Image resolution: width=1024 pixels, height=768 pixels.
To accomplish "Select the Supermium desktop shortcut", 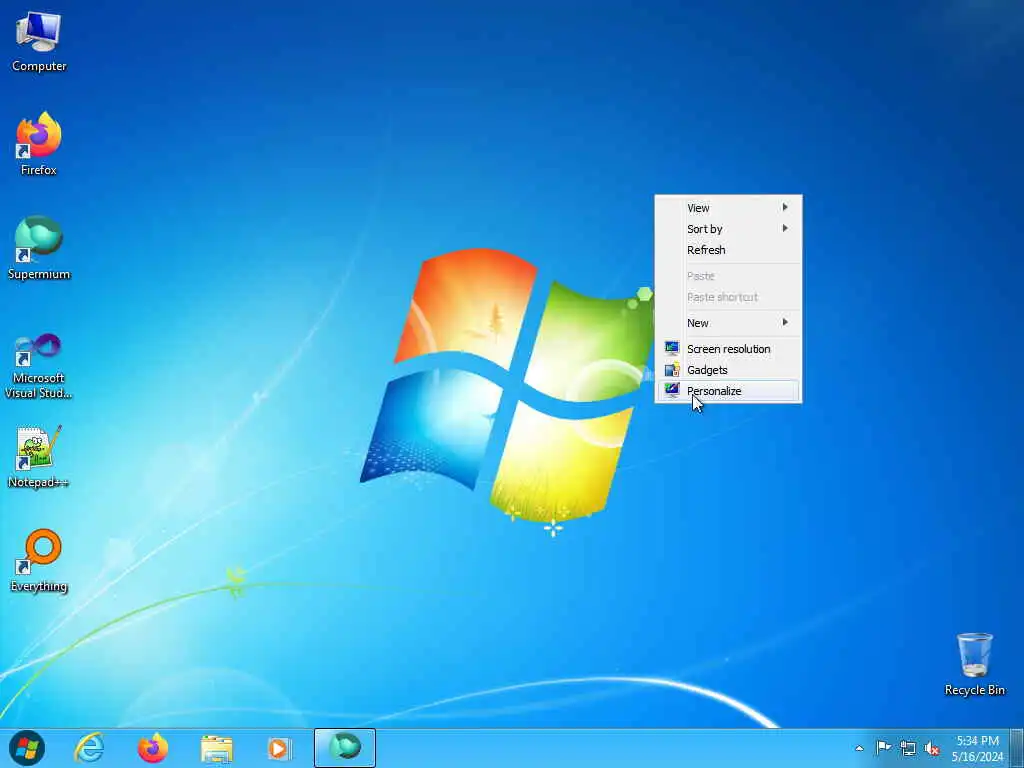I will point(39,248).
